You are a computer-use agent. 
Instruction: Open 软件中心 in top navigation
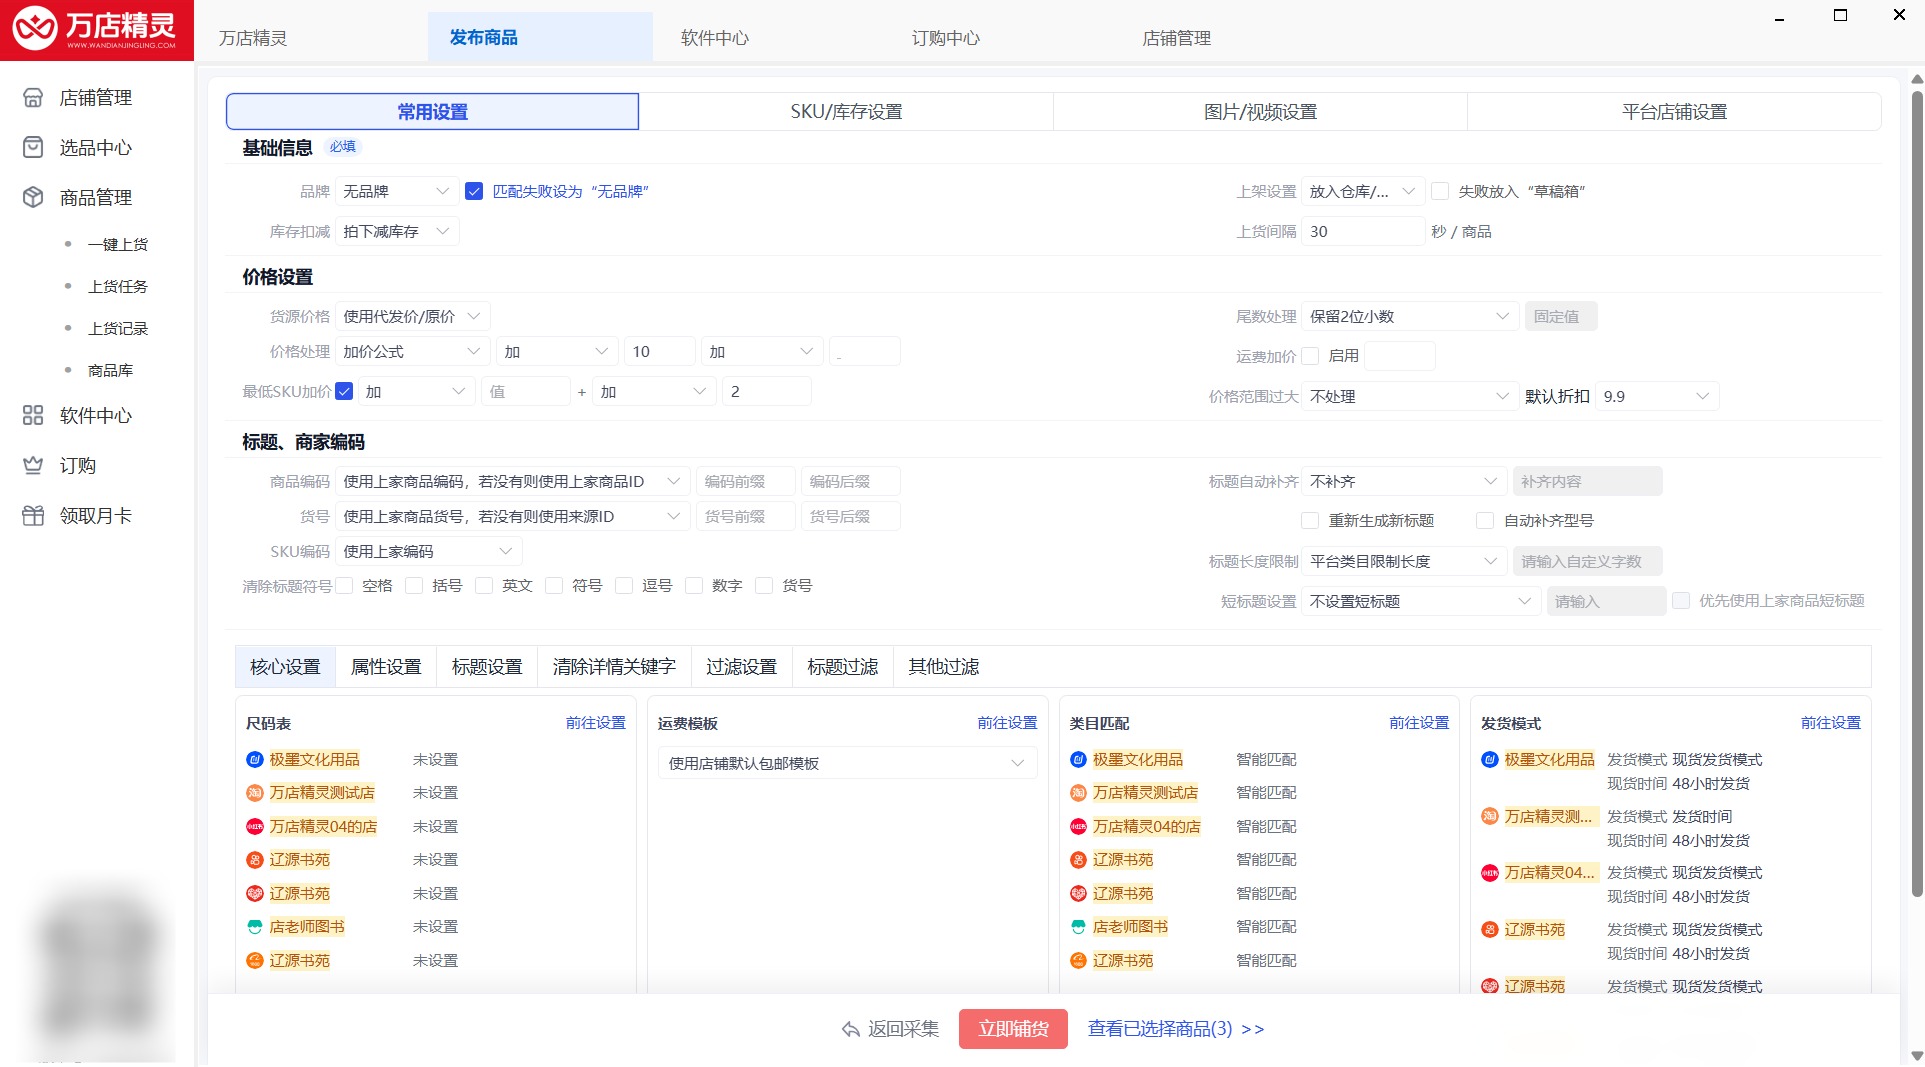click(714, 38)
